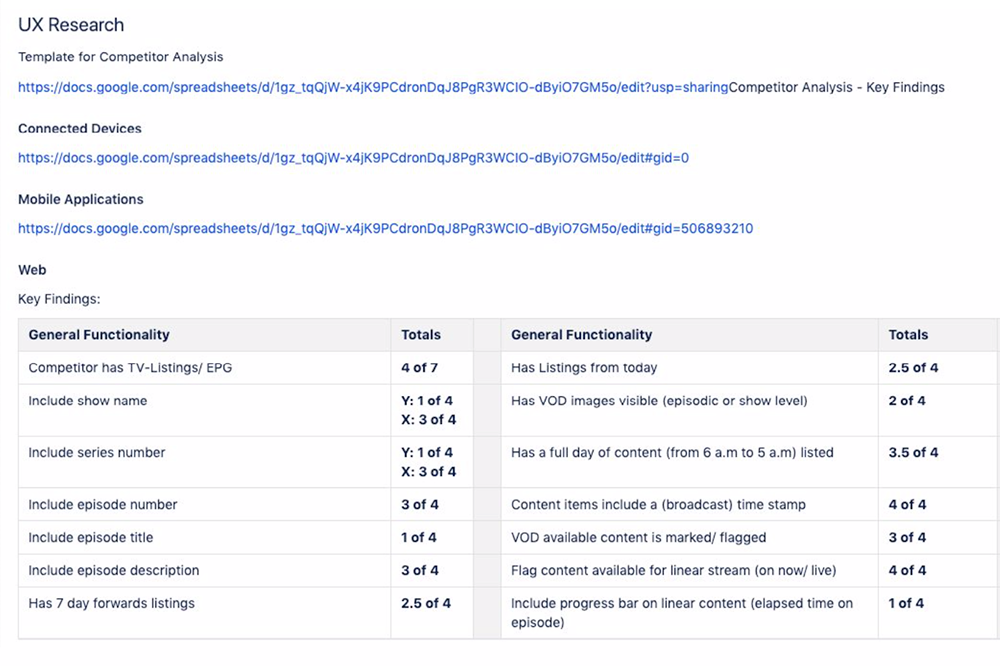
Task: Select the left General Functionality column header
Action: pos(204,335)
